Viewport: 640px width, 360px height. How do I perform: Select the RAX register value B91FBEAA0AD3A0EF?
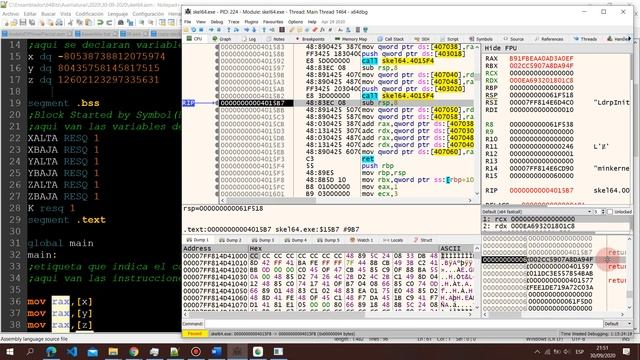(x=541, y=58)
